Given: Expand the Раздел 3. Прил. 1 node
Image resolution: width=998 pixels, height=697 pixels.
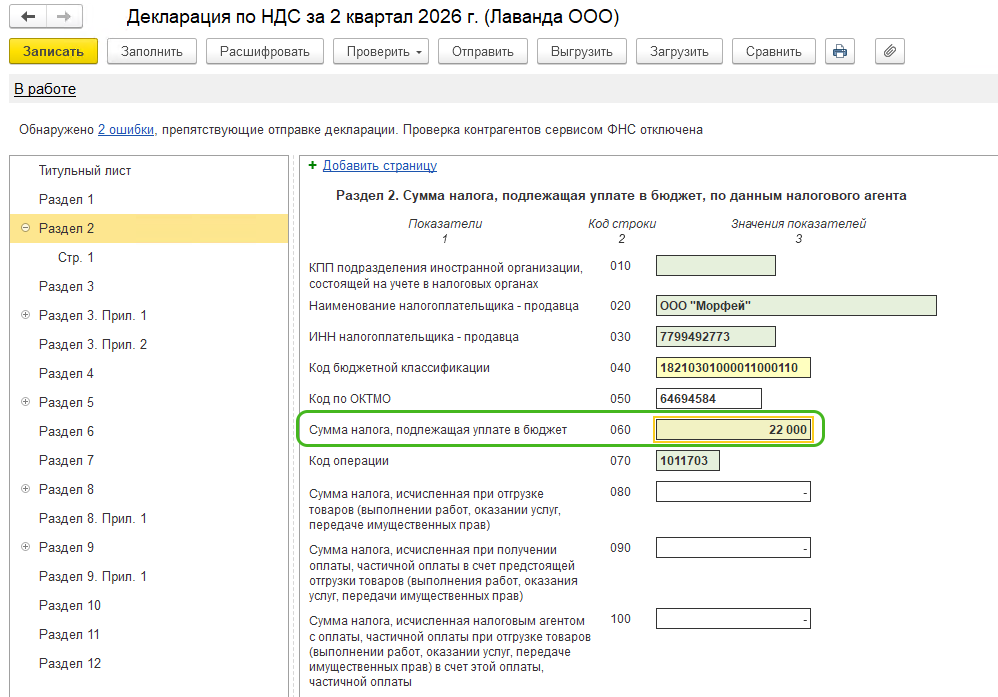Looking at the screenshot, I should pos(25,315).
